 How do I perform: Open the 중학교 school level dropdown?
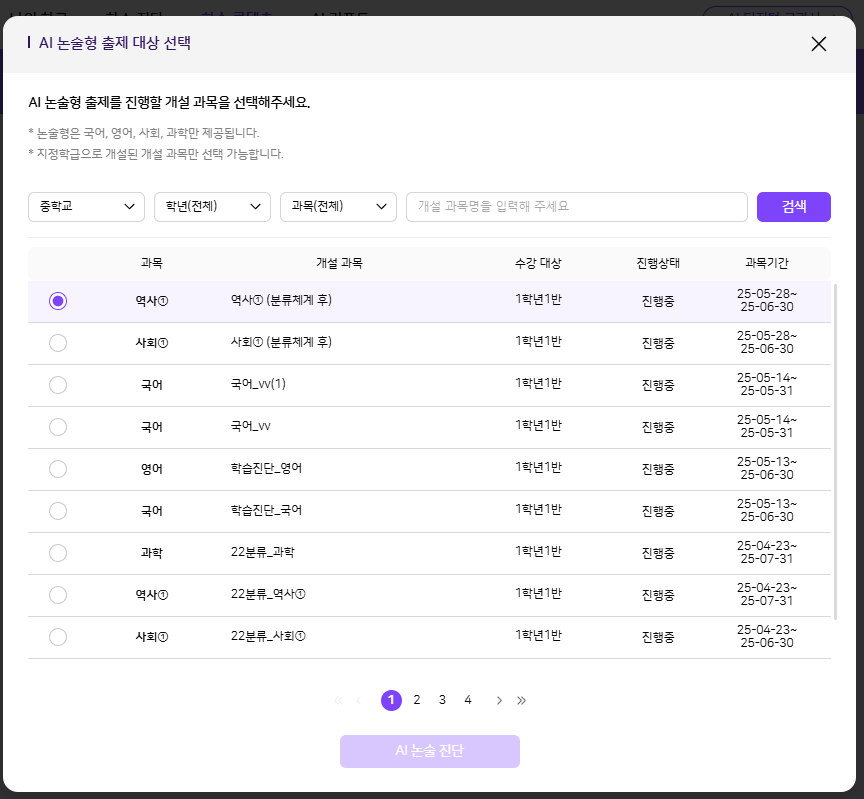pos(86,207)
